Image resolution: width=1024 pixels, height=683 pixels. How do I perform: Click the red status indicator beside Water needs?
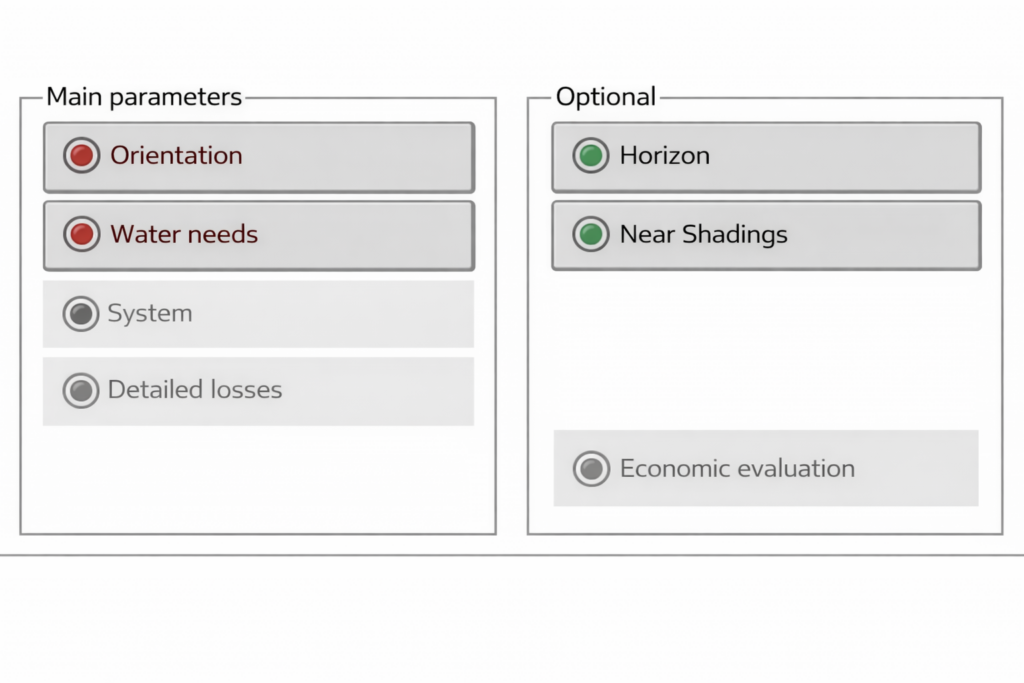(81, 235)
